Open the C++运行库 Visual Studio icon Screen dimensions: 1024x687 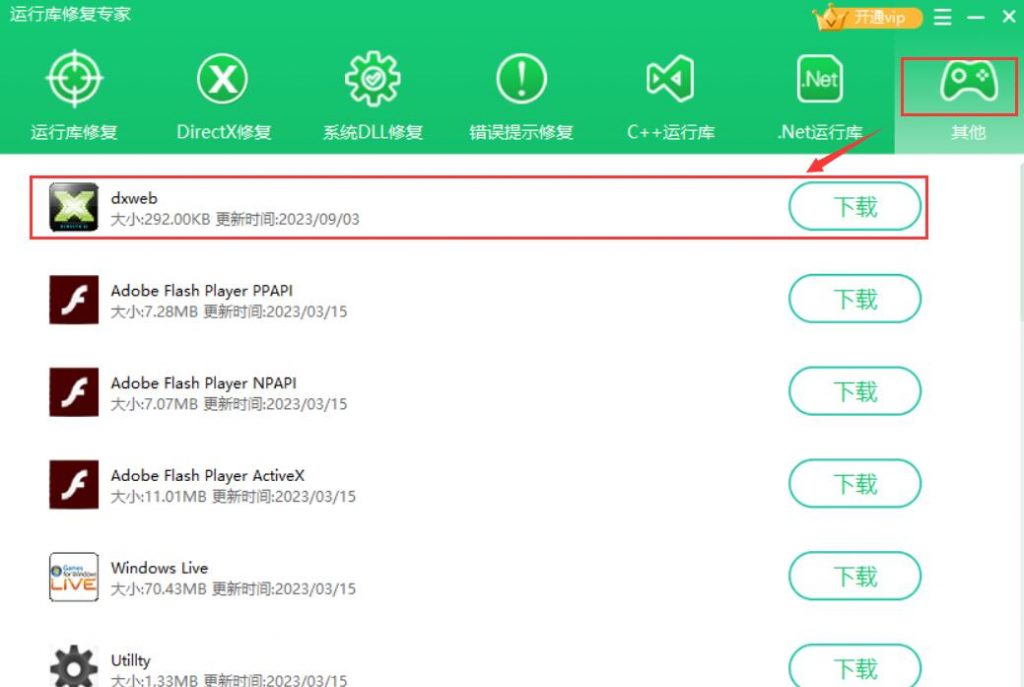point(670,79)
